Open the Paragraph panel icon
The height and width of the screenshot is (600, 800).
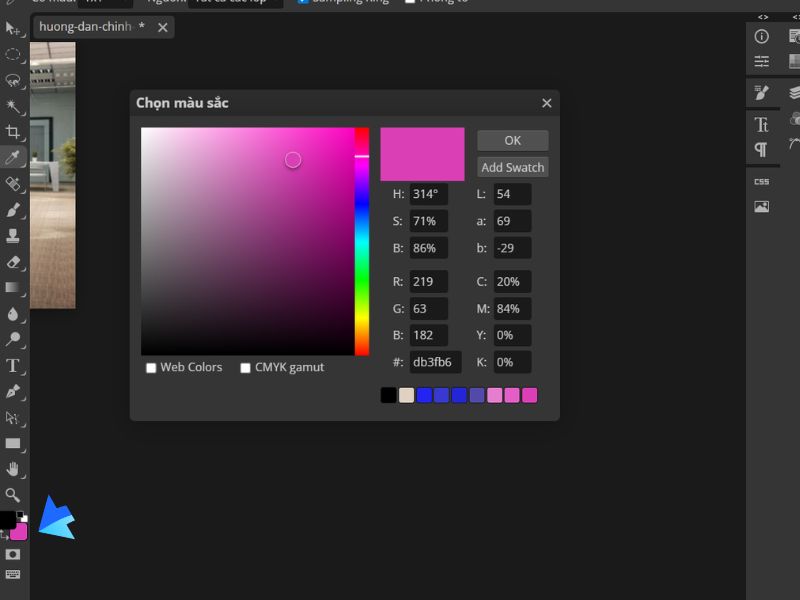(x=761, y=149)
